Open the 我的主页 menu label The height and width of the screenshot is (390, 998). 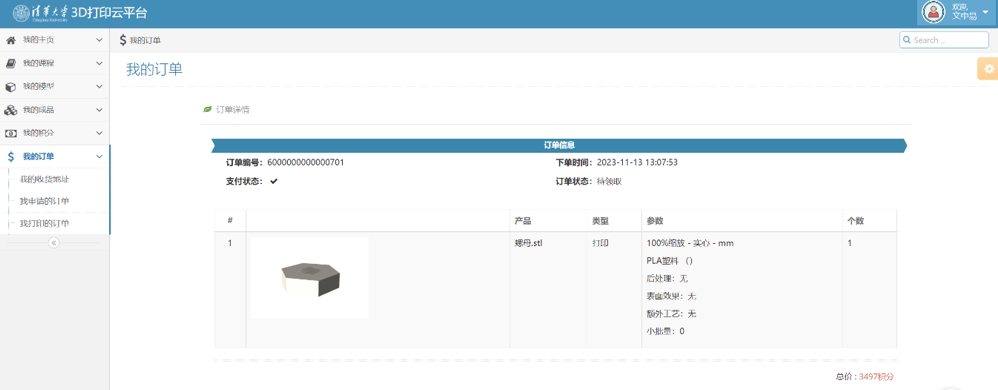(38, 40)
